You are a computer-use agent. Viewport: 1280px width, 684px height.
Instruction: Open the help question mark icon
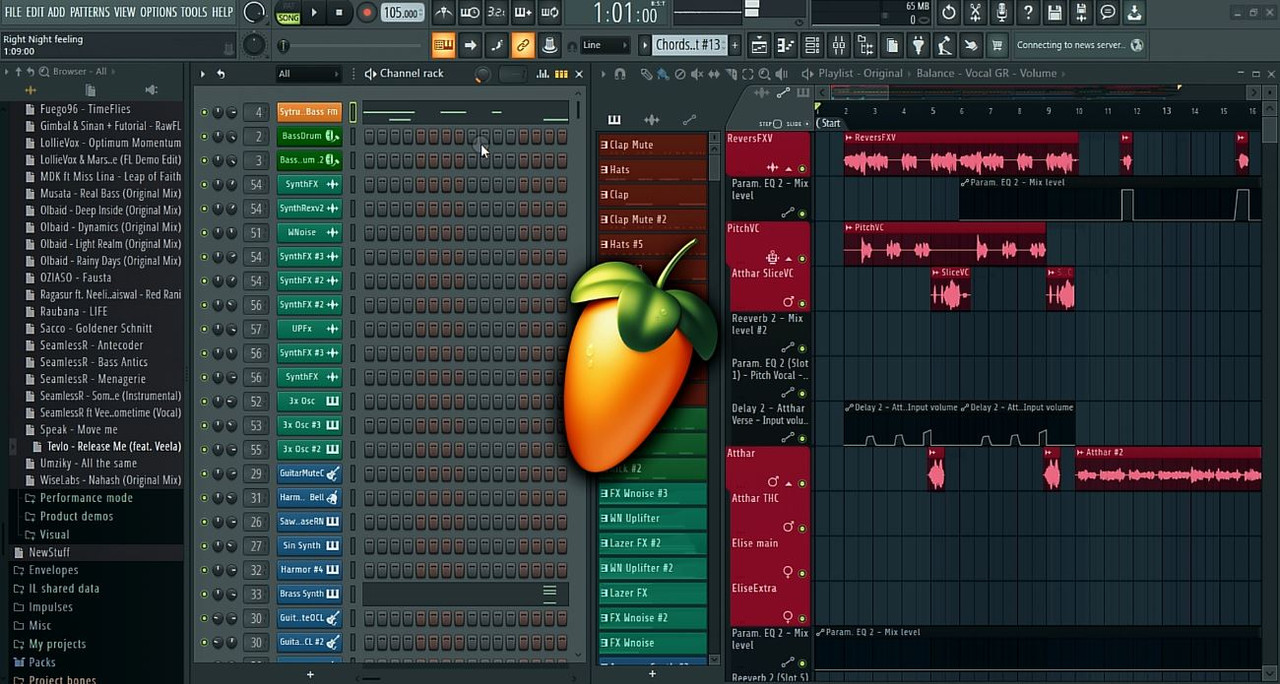click(x=1028, y=13)
